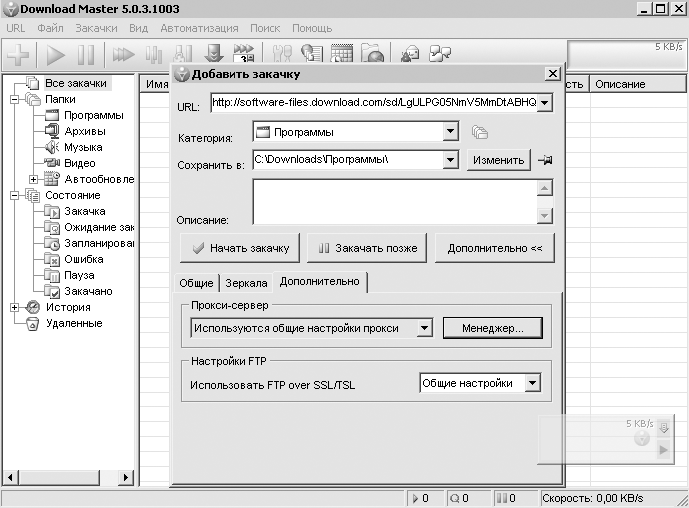Click description scrollbar down arrow

click(x=545, y=215)
